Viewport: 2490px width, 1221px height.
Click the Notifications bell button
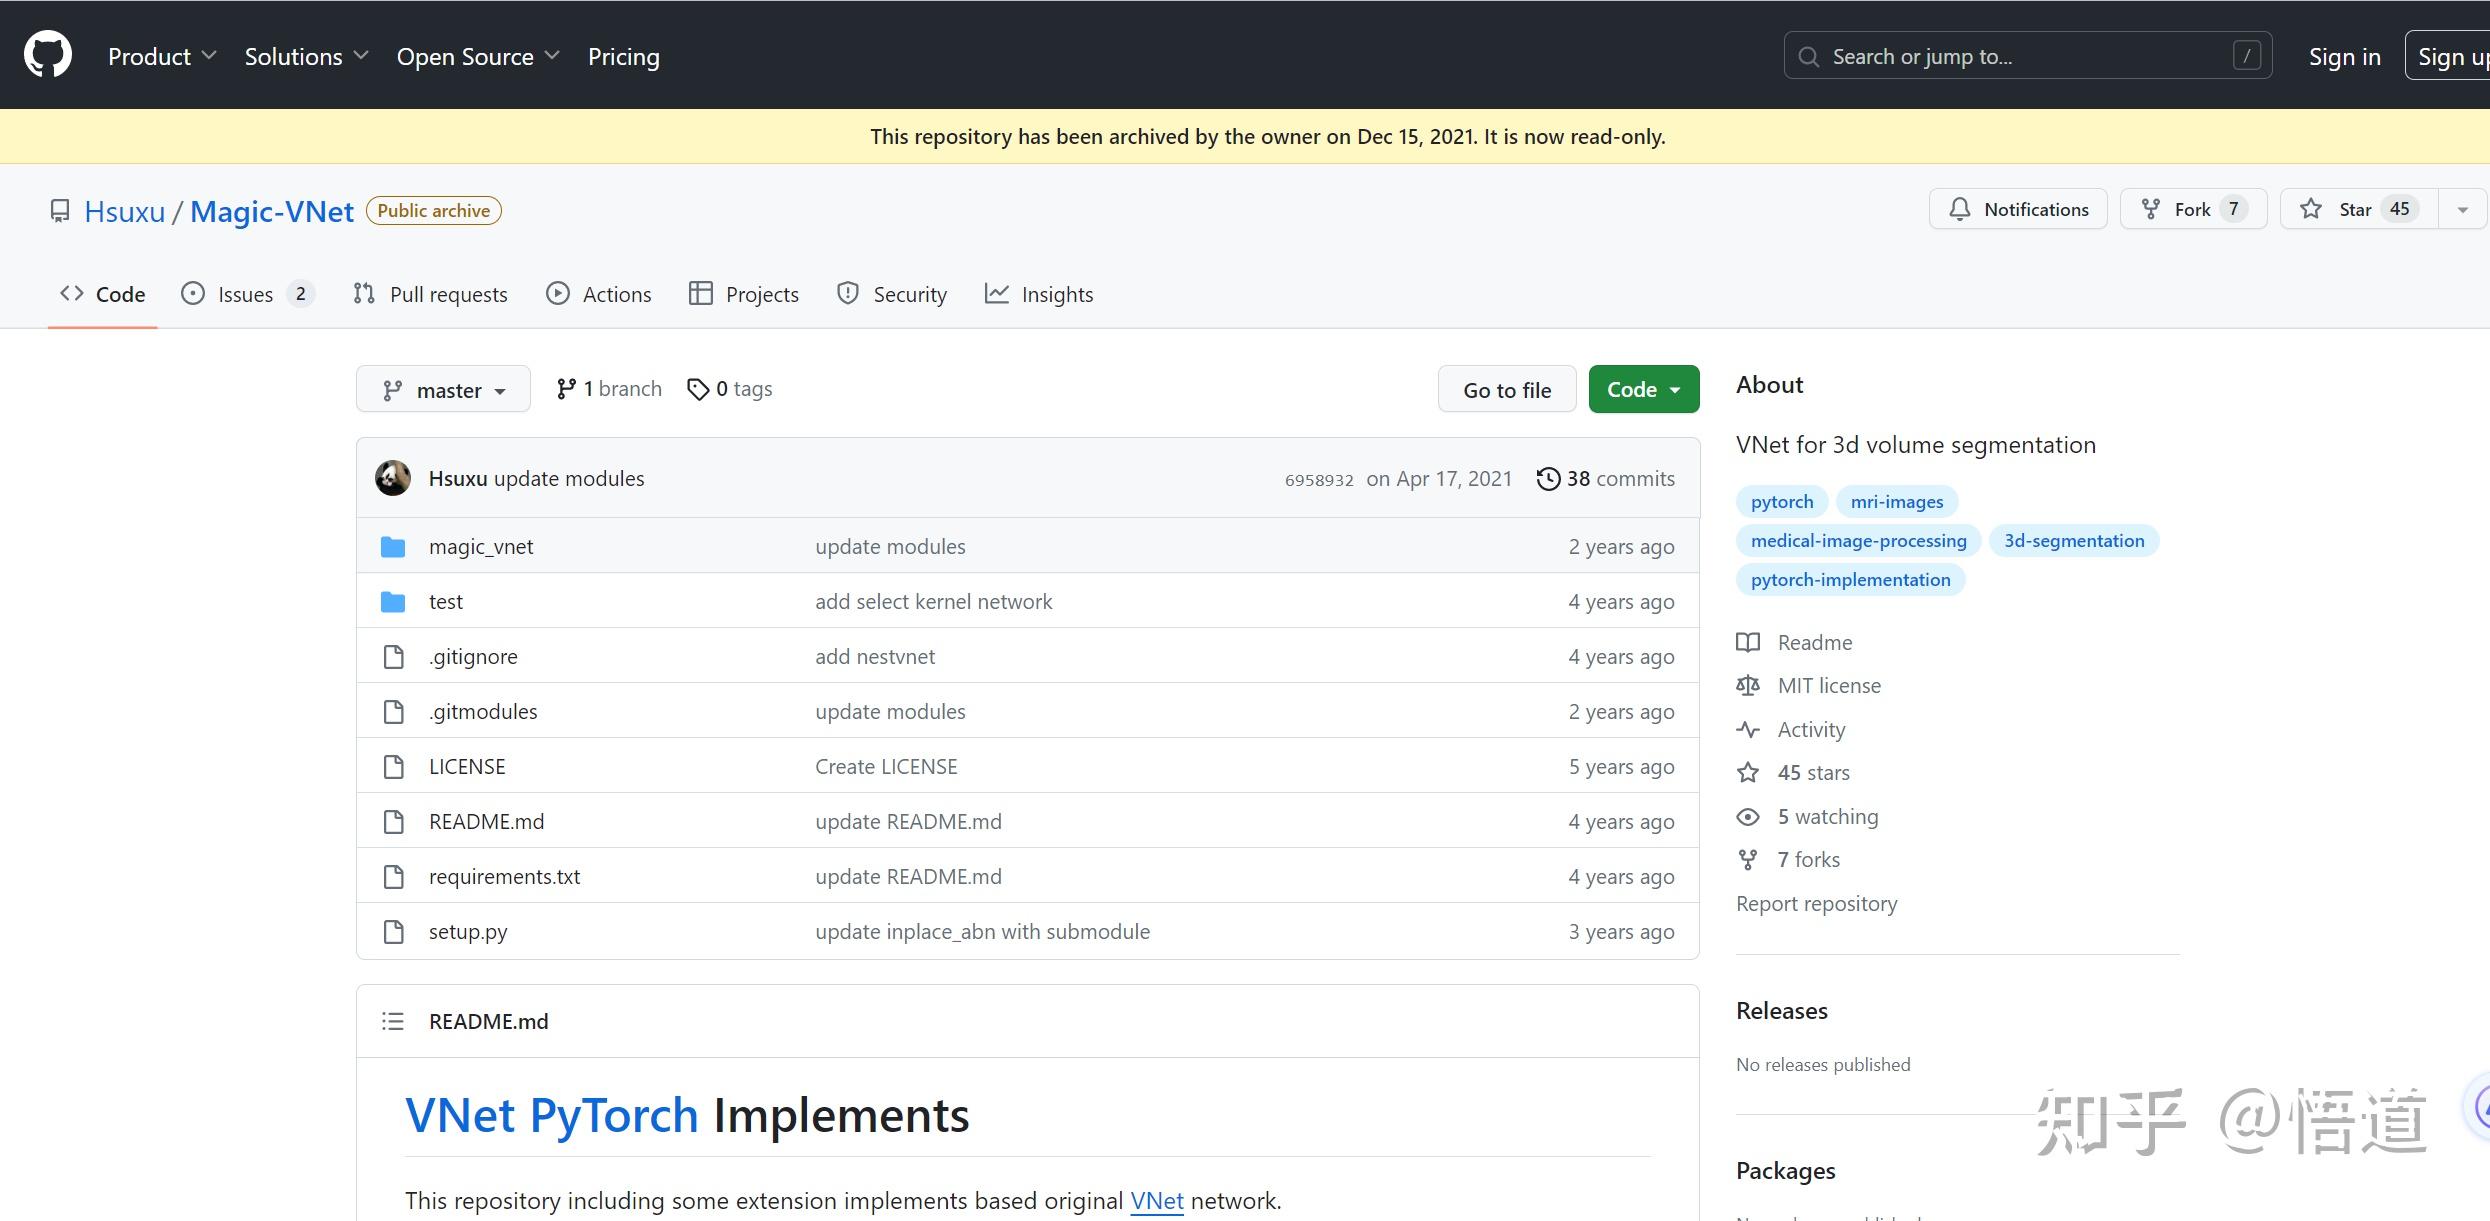[x=2018, y=209]
